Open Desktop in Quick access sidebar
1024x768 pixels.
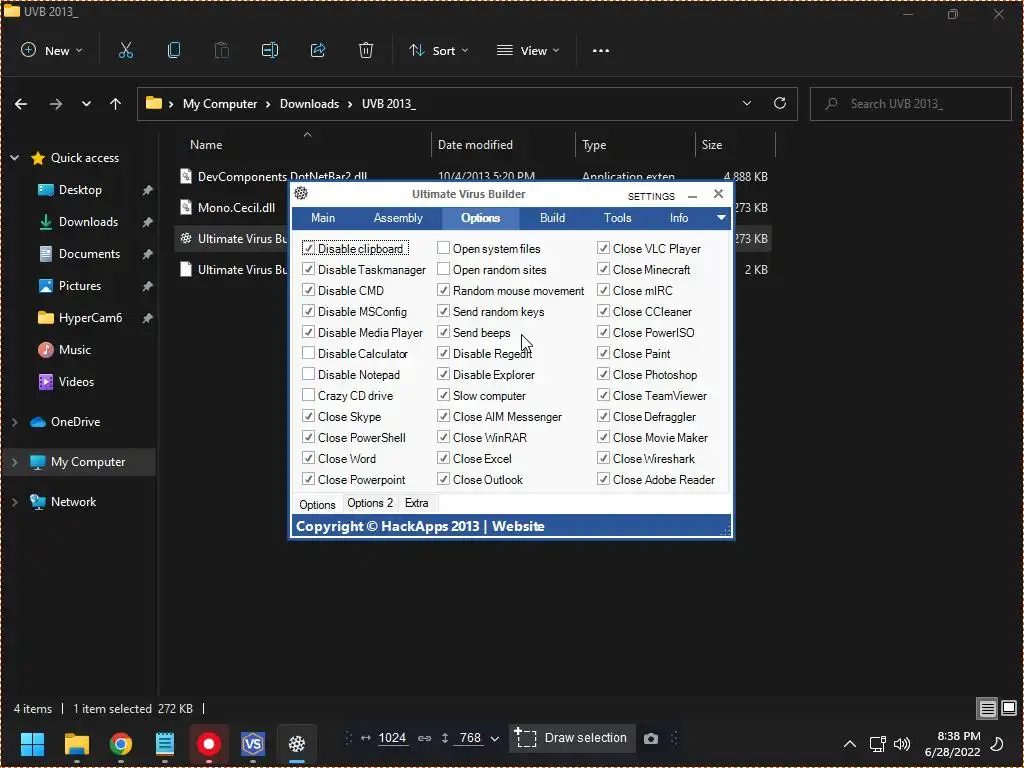tap(80, 190)
